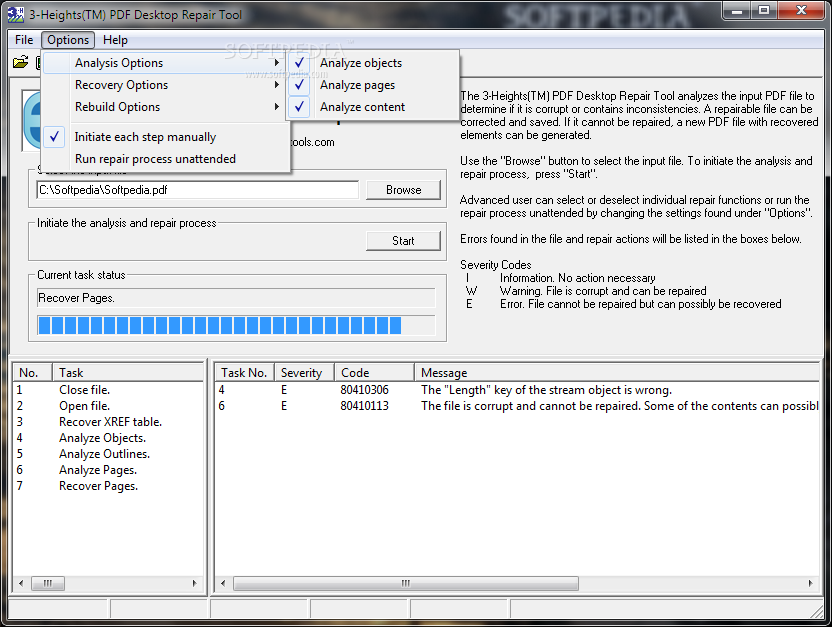
Task: Click the Severity column header
Action: (x=304, y=373)
